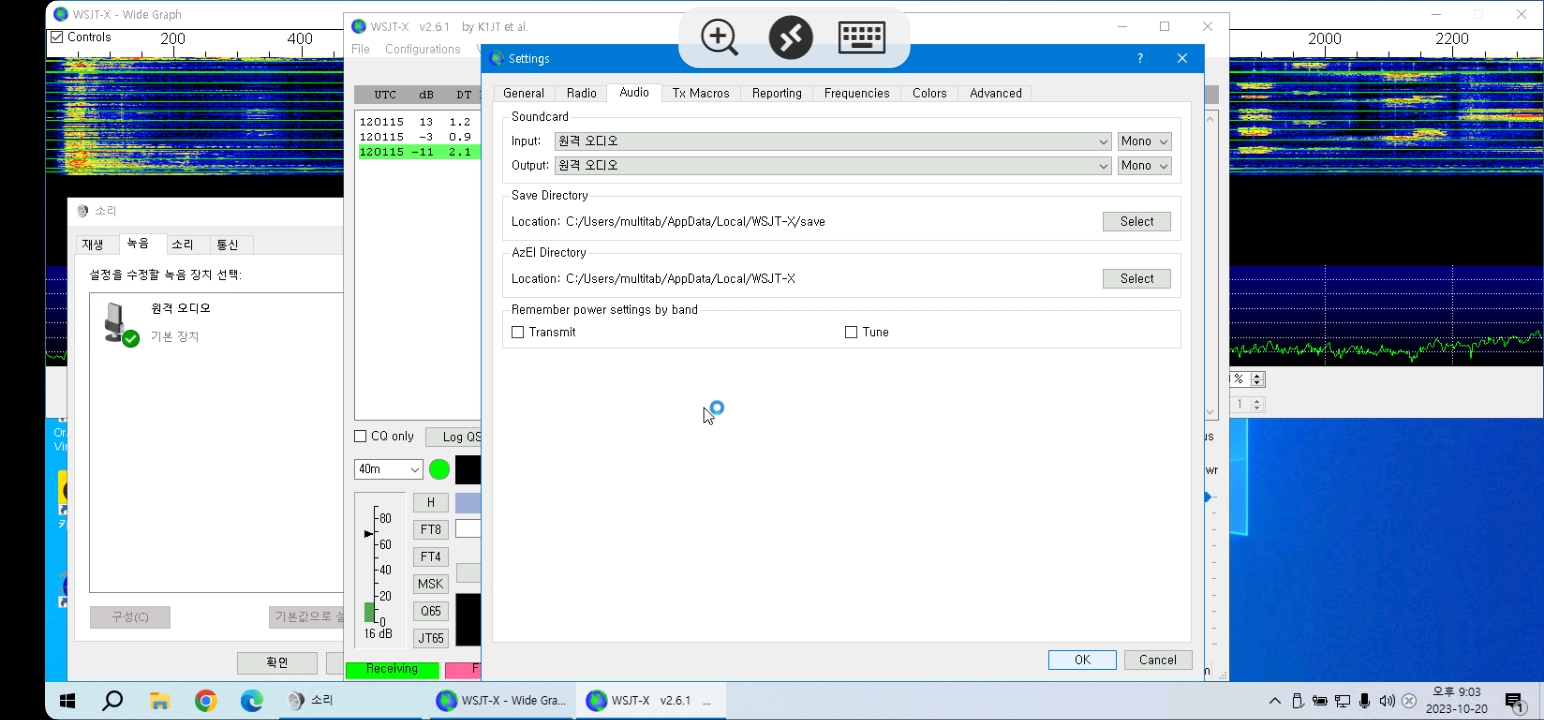The image size is (1544, 720).
Task: Click the green circular status indicator by 40m
Action: [x=439, y=469]
